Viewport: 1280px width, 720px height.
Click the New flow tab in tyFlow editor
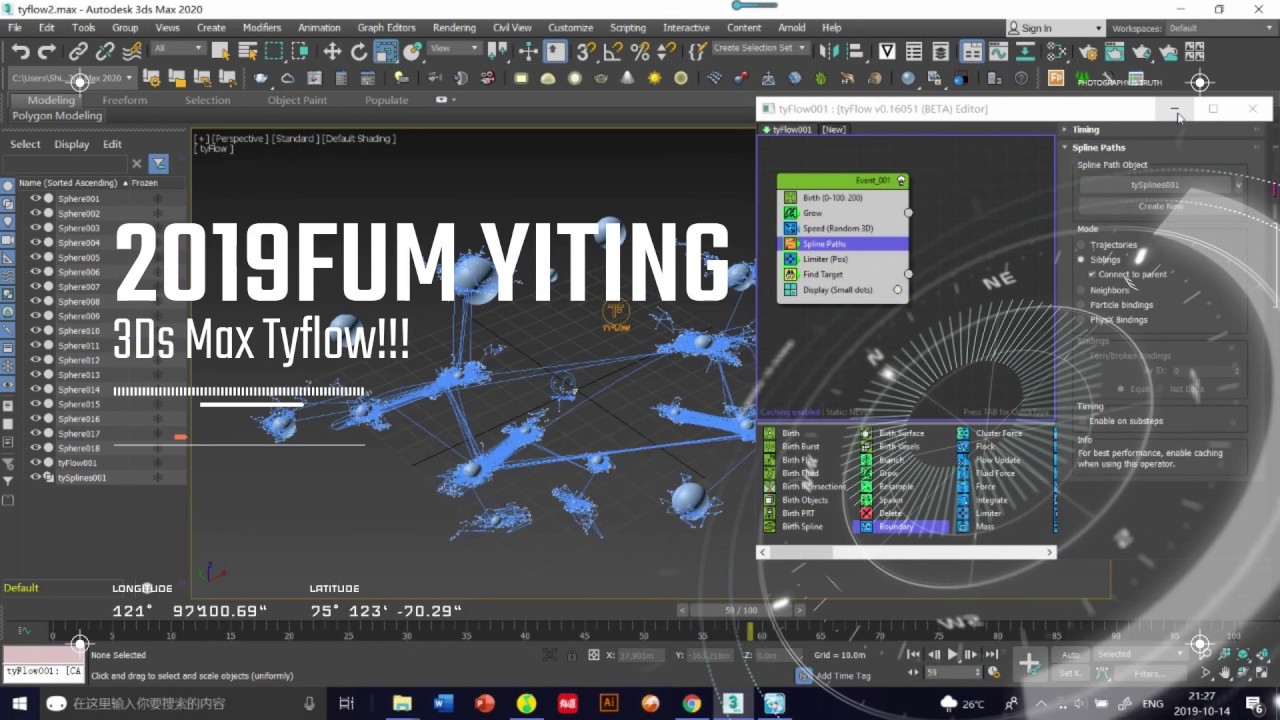pyautogui.click(x=833, y=129)
